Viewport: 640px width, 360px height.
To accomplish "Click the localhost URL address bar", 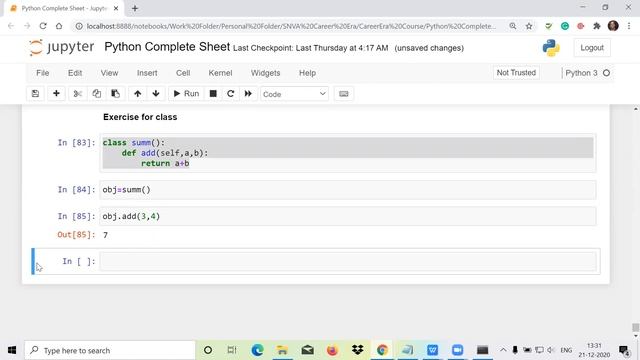I will pyautogui.click(x=291, y=26).
